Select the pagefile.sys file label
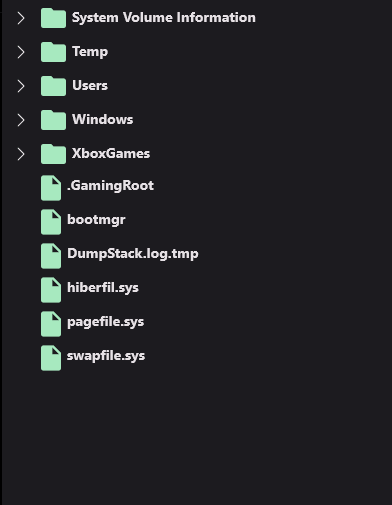This screenshot has height=505, width=392. point(106,322)
